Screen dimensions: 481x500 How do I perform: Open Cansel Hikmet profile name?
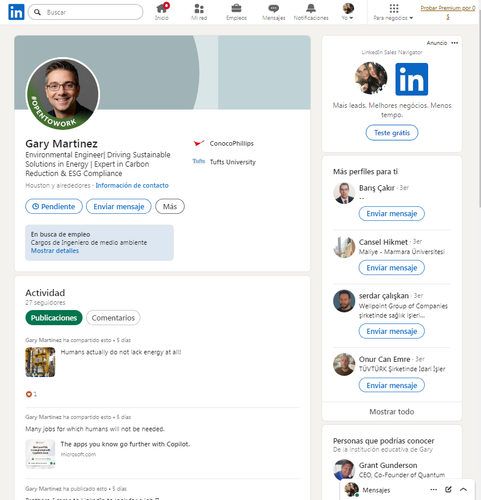coord(383,242)
